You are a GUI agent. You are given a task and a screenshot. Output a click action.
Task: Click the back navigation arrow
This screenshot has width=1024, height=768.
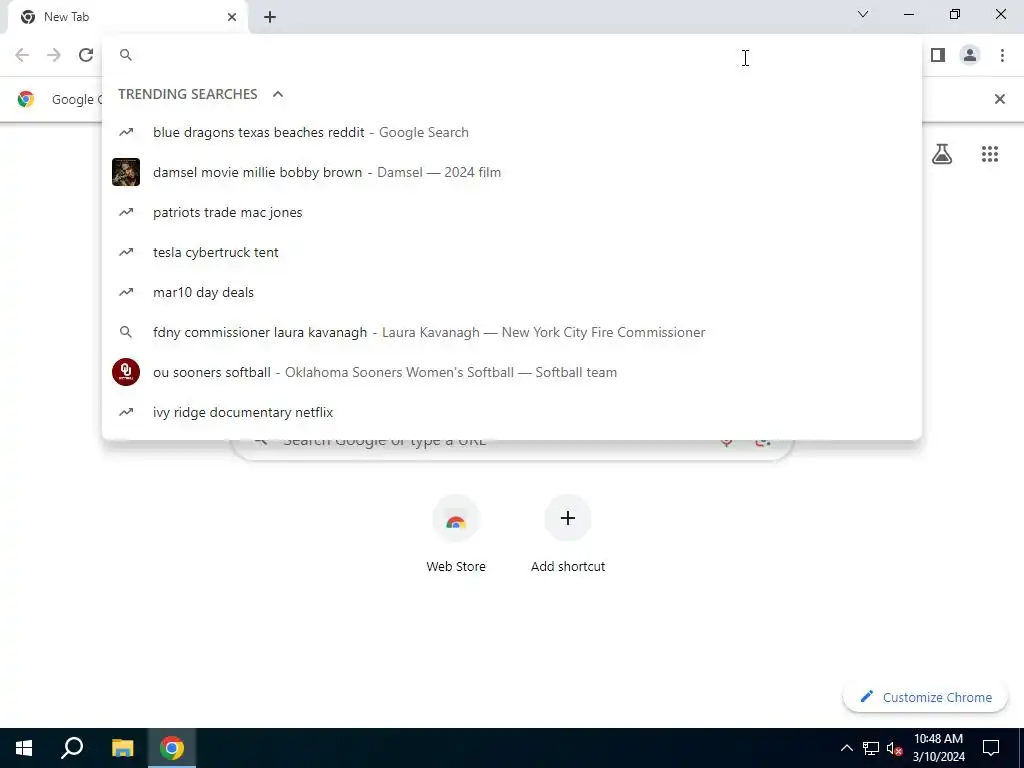(x=22, y=55)
